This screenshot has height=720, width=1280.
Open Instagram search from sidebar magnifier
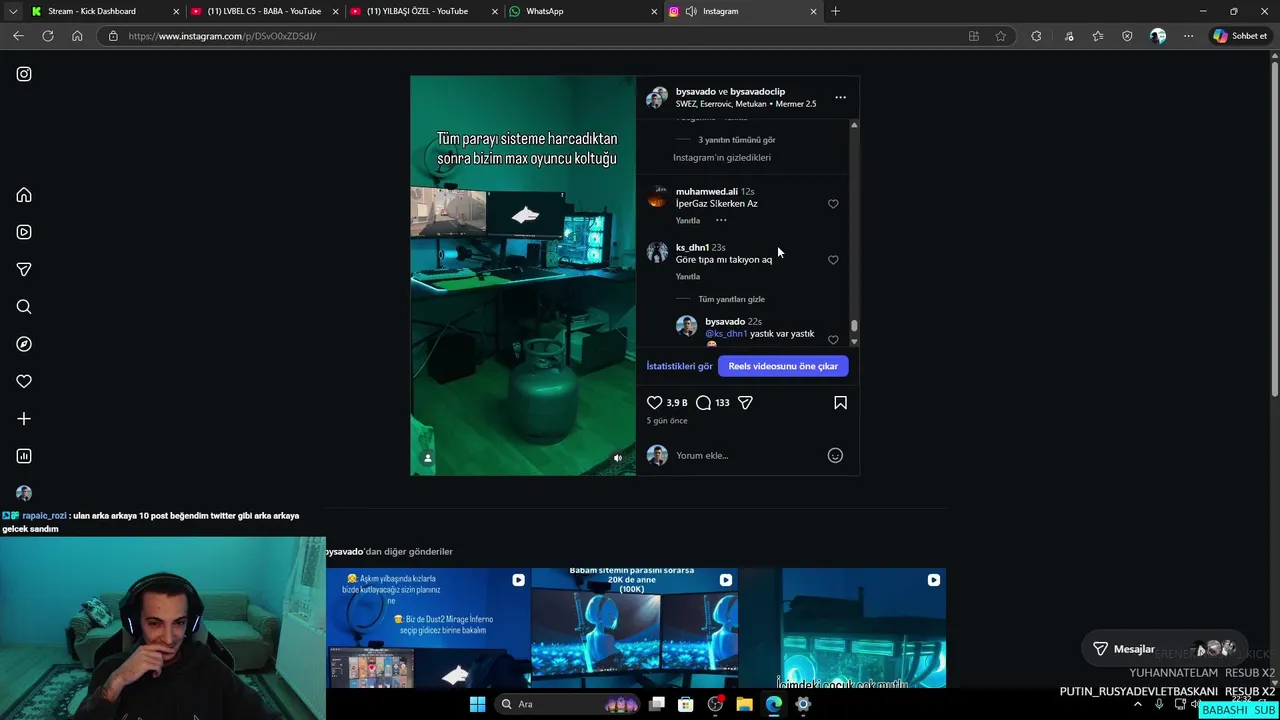[24, 307]
